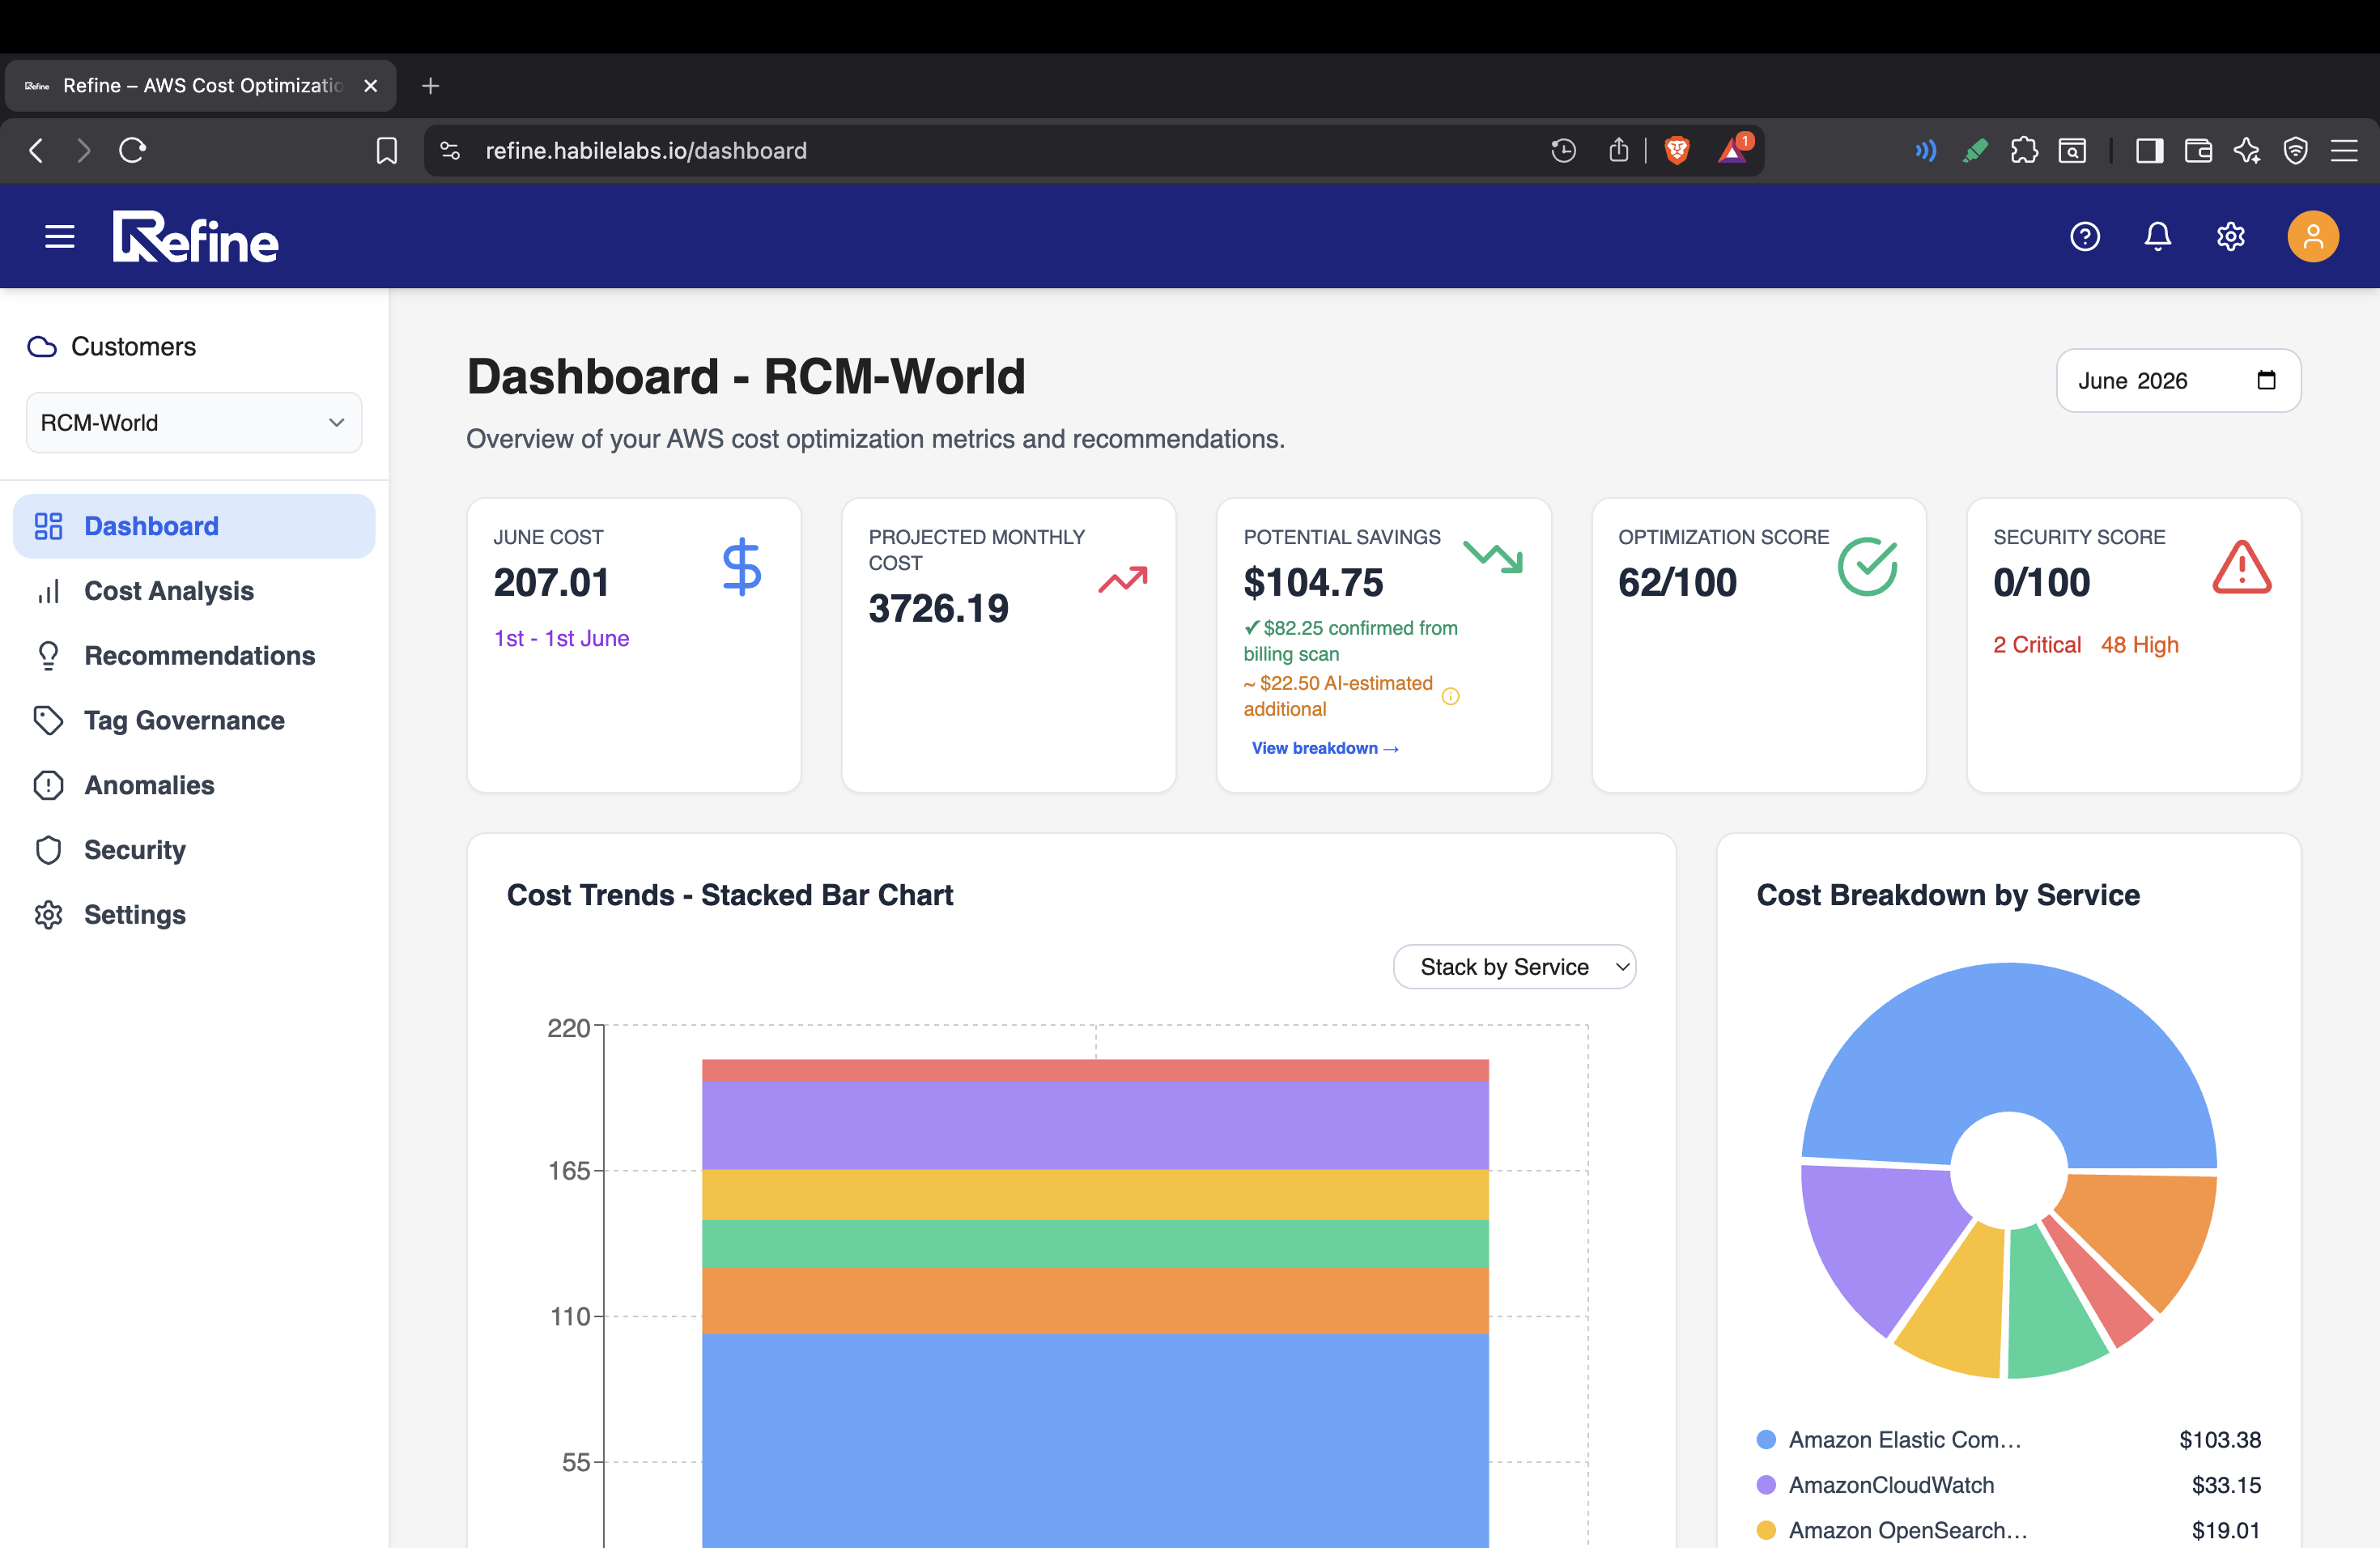Screen dimensions: 2380x1548
Task: Click the Amazon OpenSearch… legend swatch
Action: pyautogui.click(x=1766, y=1530)
